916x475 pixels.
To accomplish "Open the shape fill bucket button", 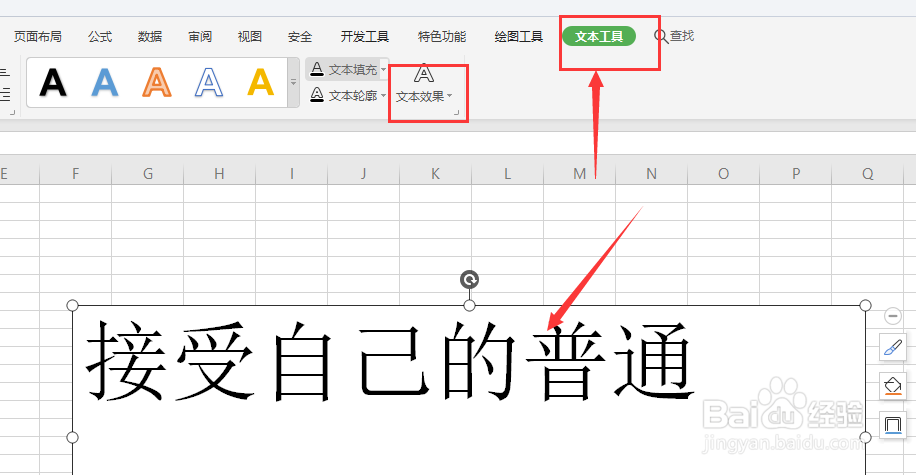I will point(893,386).
